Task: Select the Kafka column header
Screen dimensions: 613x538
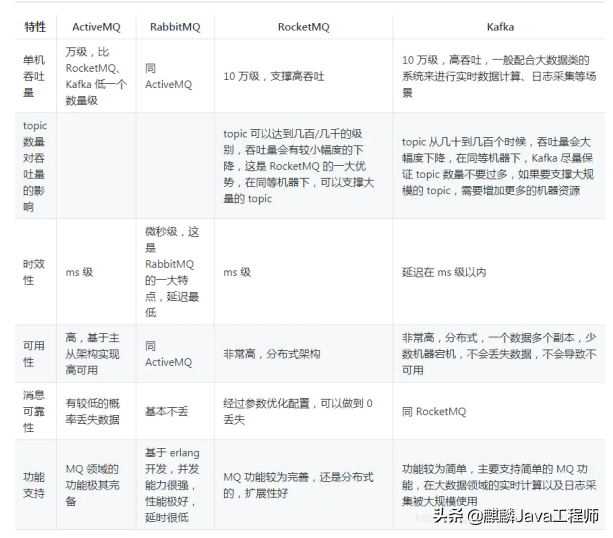Action: [500, 27]
